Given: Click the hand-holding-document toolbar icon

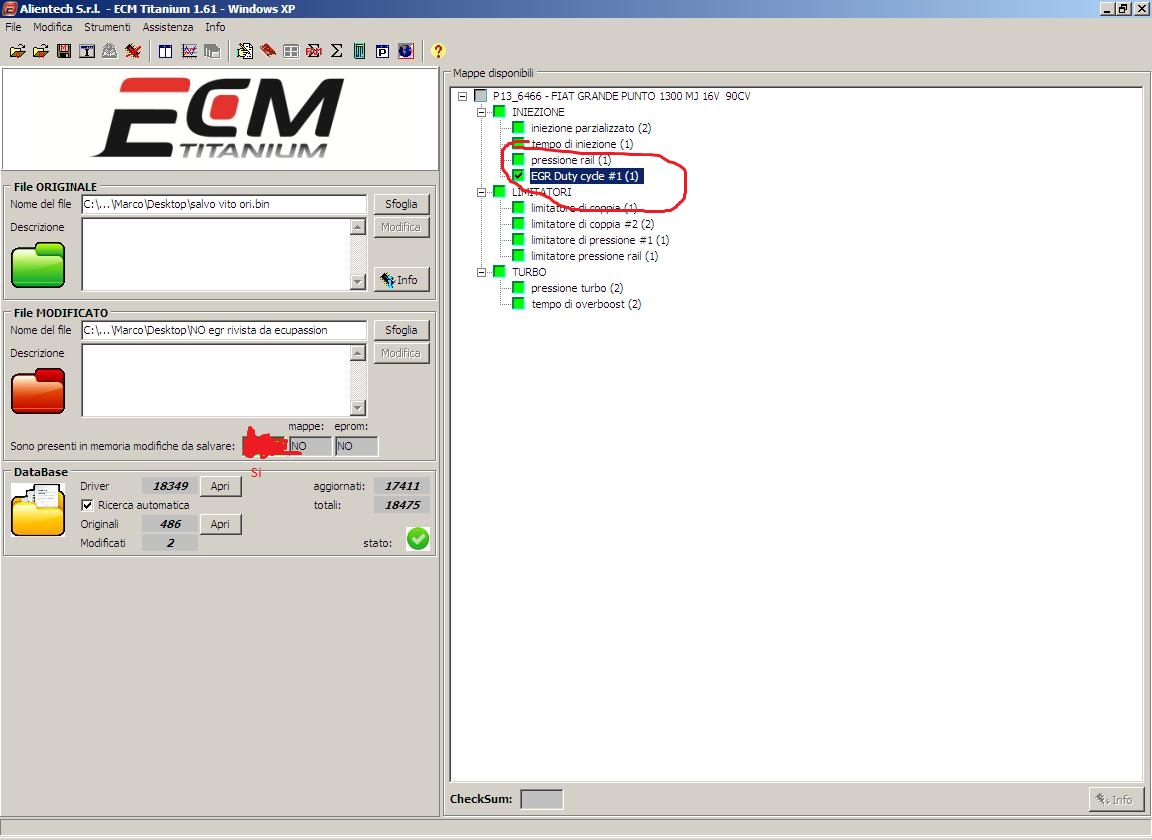Looking at the screenshot, I should click(245, 51).
